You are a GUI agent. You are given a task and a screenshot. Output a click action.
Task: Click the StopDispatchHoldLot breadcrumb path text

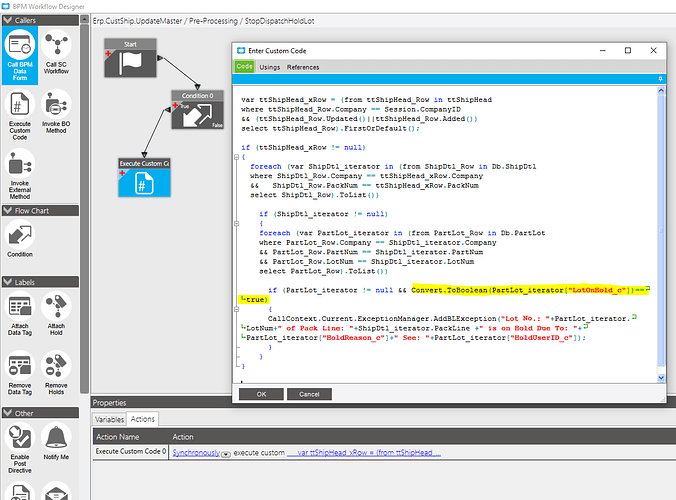[x=279, y=21]
